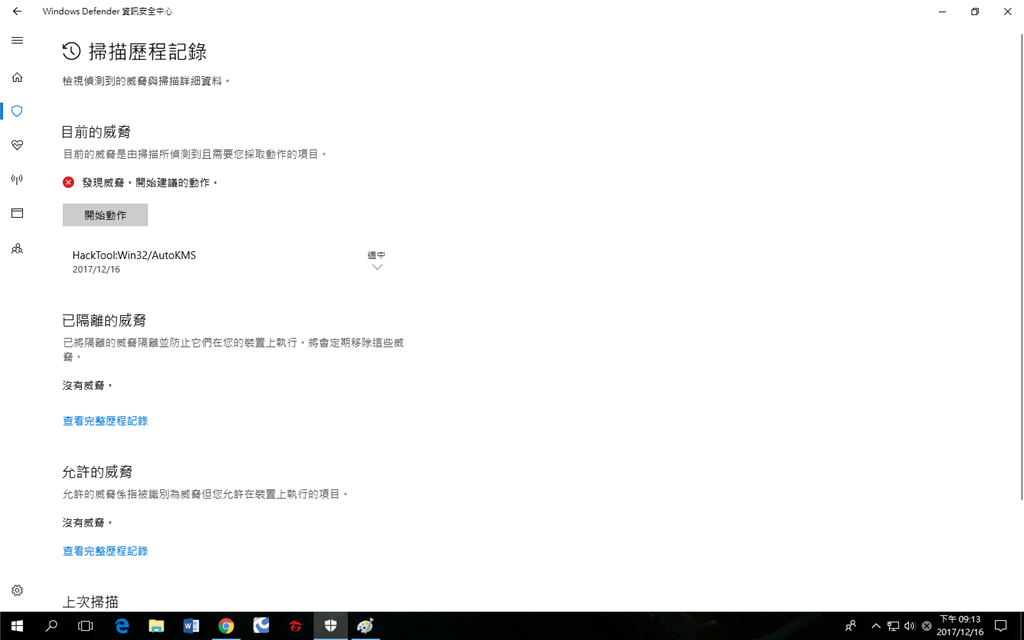Click the network tray icon
The width and height of the screenshot is (1024, 640).
[x=893, y=626]
